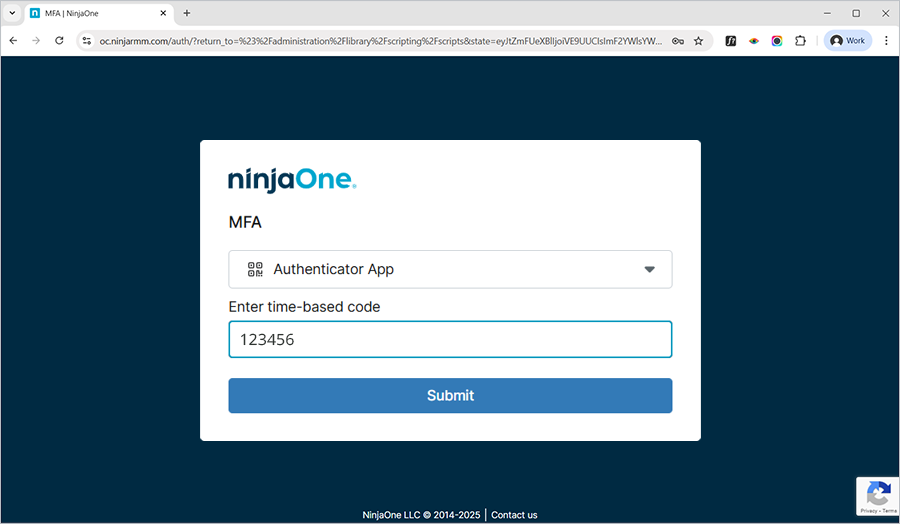Click the Fonts Ninja extension icon

click(731, 41)
